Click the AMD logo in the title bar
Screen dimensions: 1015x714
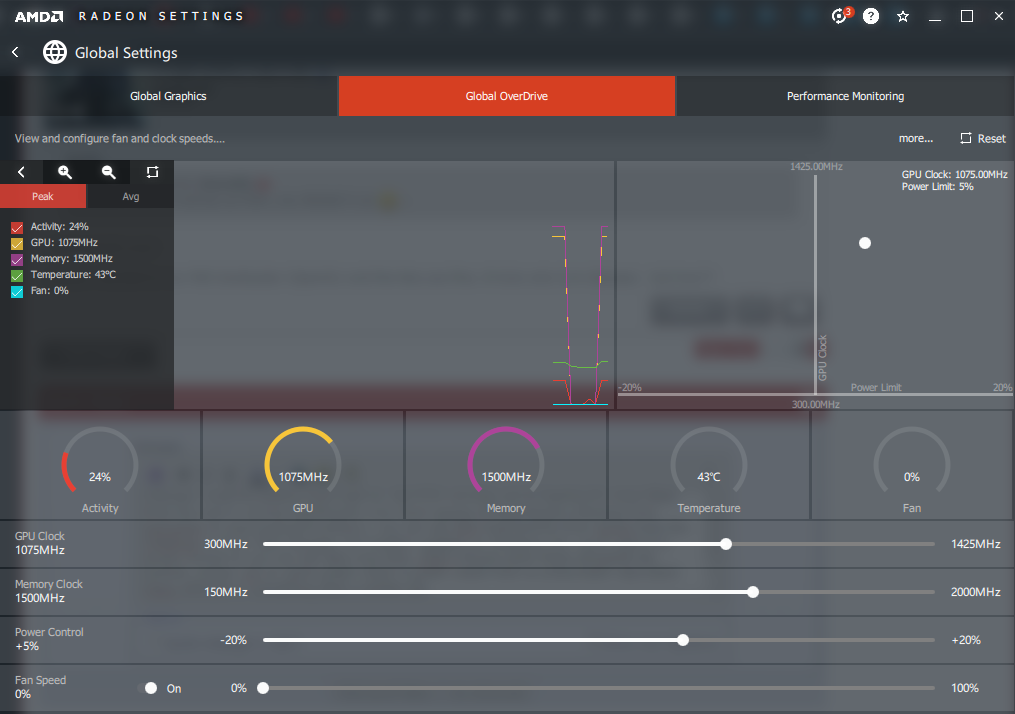tap(39, 16)
